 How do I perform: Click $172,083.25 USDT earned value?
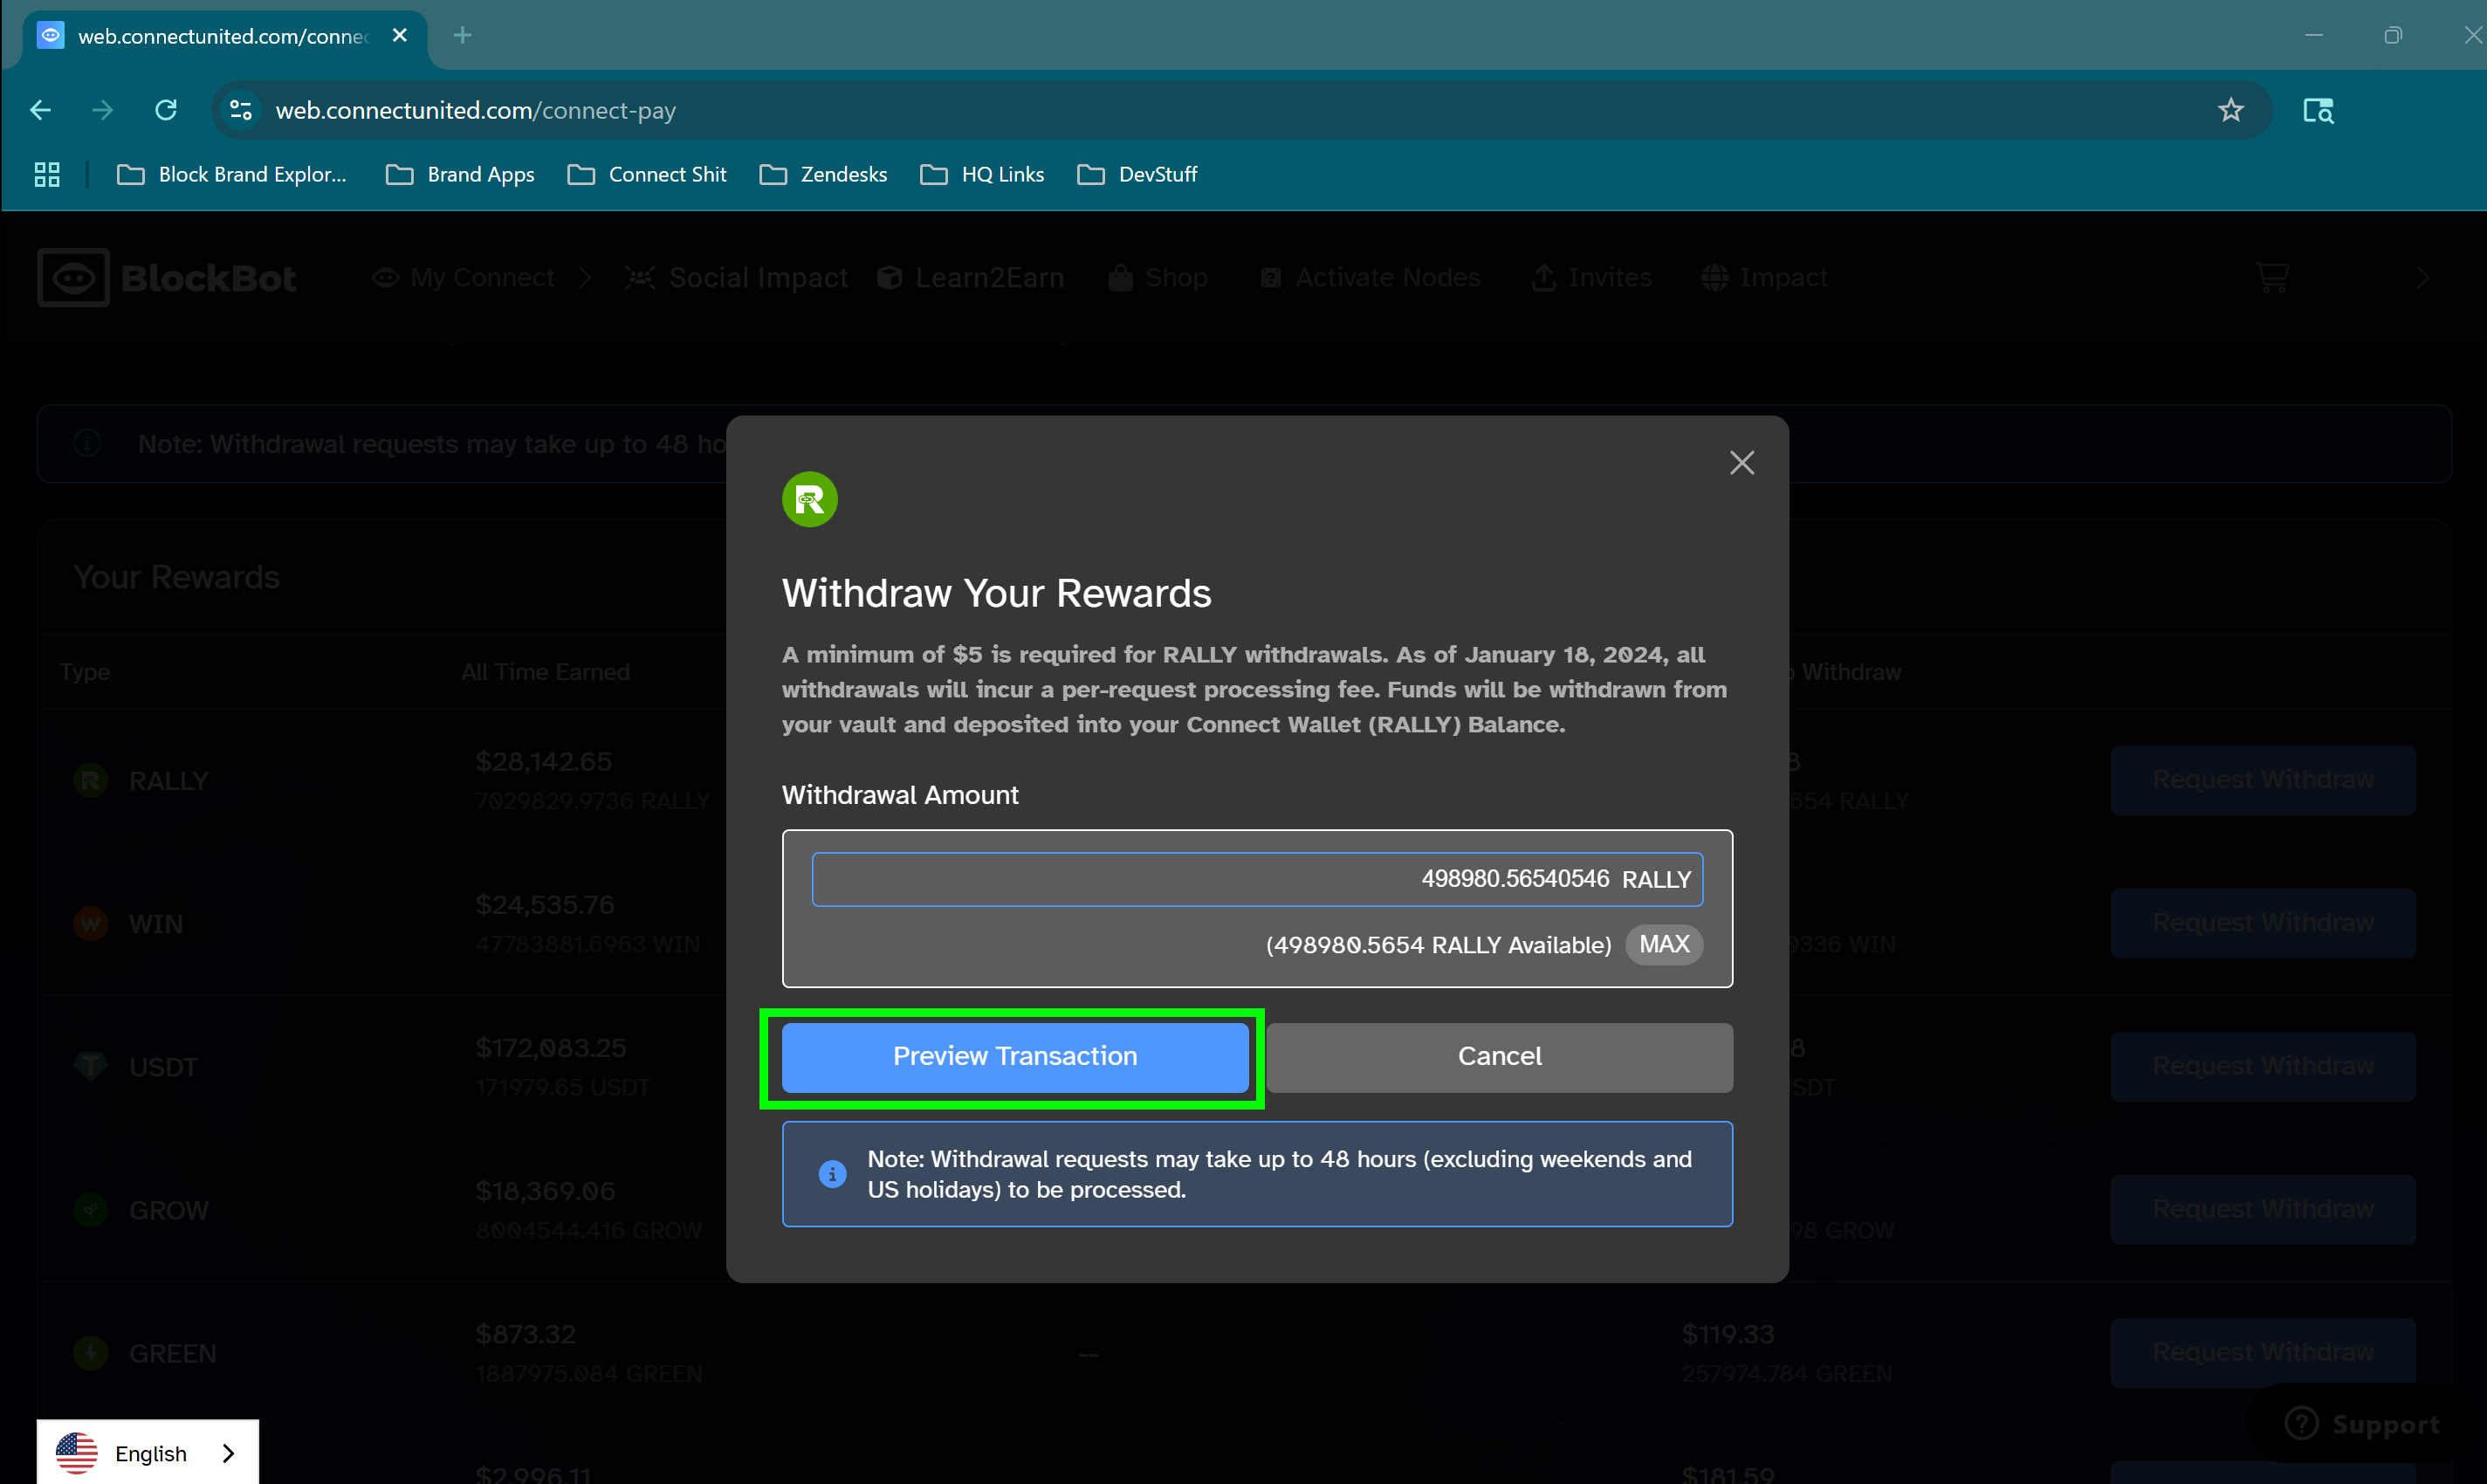(x=550, y=1048)
